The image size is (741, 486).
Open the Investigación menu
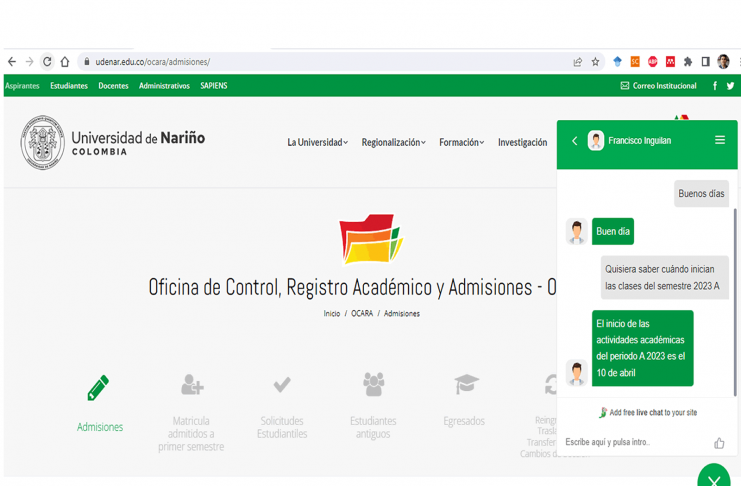coord(522,142)
